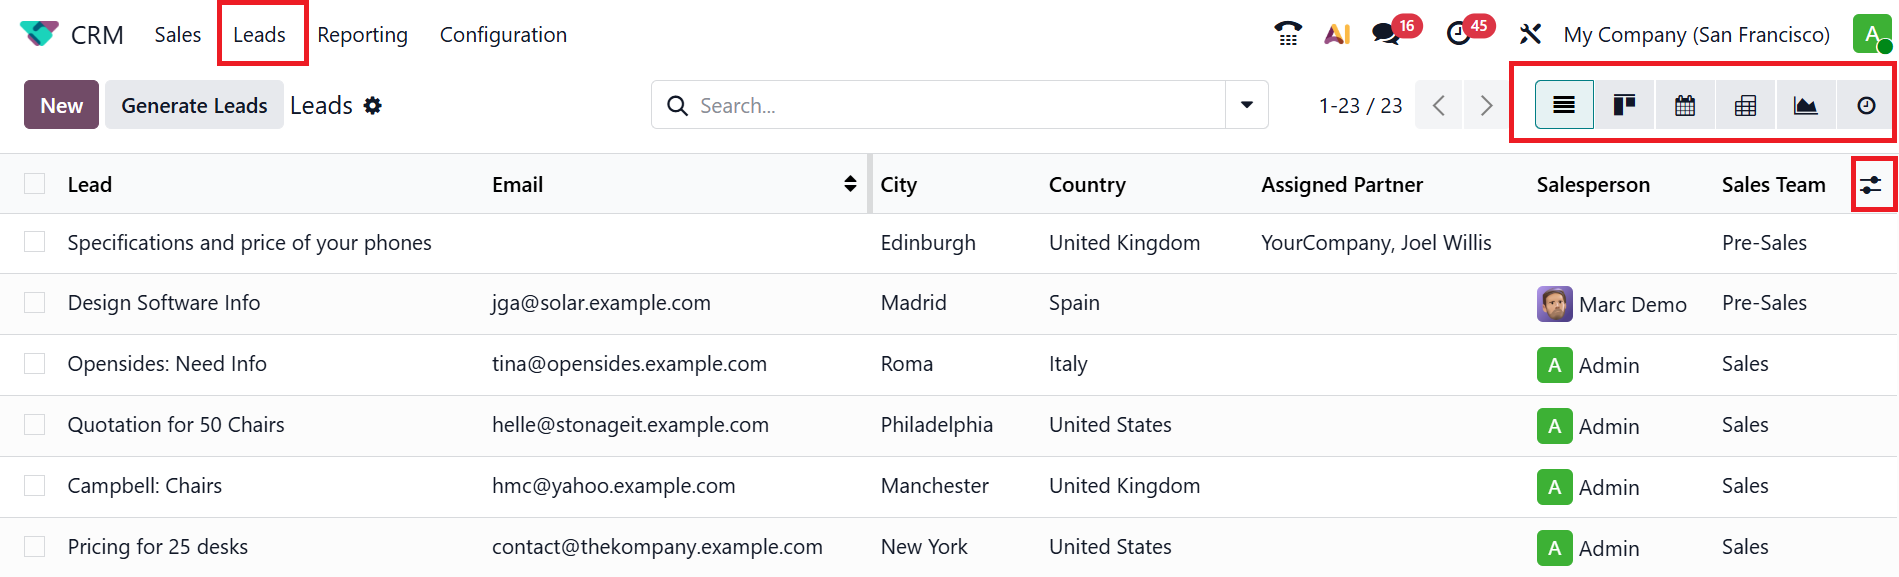
Task: Switch to Activity view
Action: click(1866, 105)
